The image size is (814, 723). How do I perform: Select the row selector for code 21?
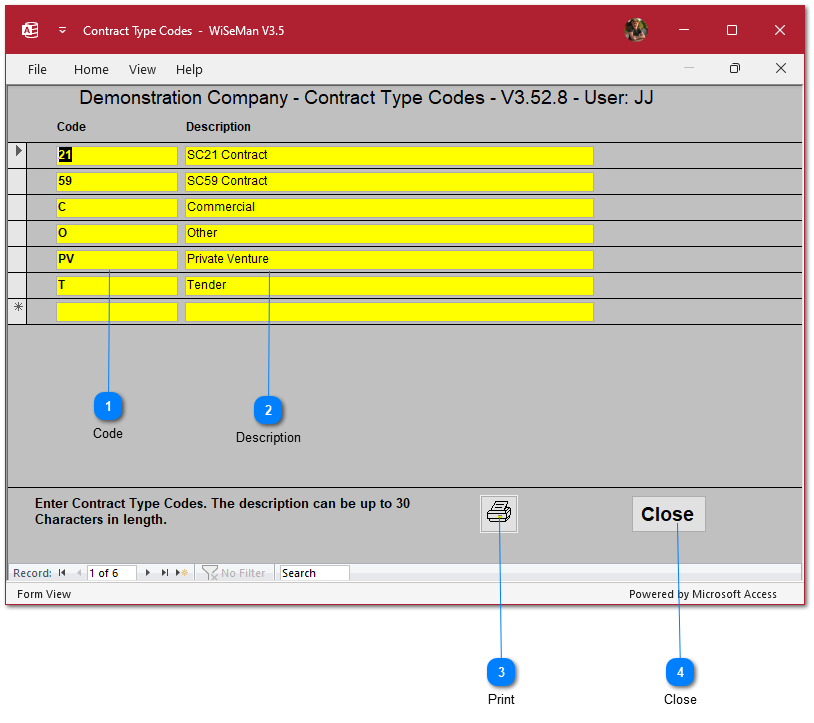[18, 155]
